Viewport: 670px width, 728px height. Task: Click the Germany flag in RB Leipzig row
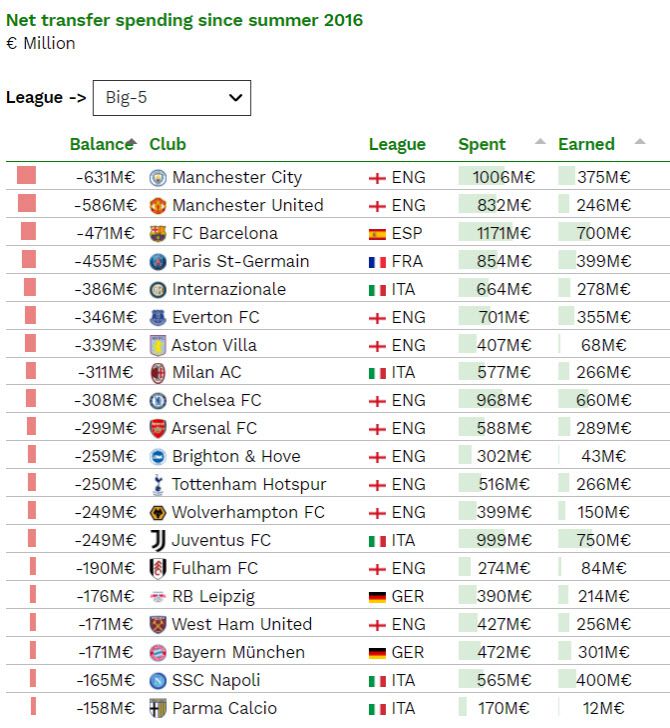click(x=377, y=596)
